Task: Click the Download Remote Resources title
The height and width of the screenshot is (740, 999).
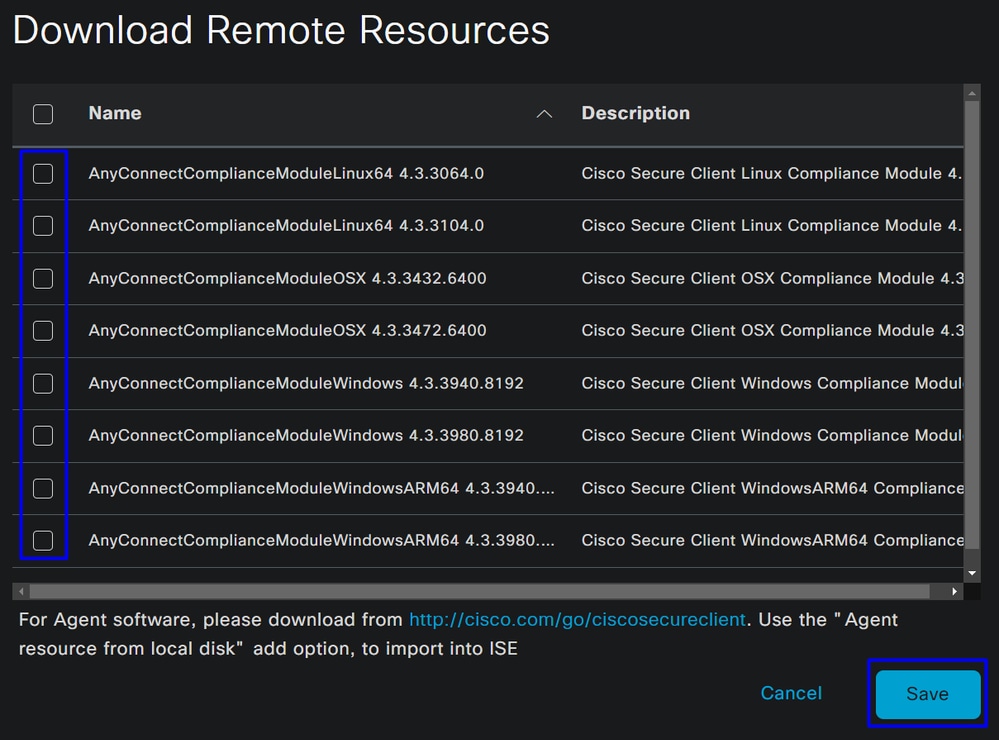Action: [x=281, y=30]
